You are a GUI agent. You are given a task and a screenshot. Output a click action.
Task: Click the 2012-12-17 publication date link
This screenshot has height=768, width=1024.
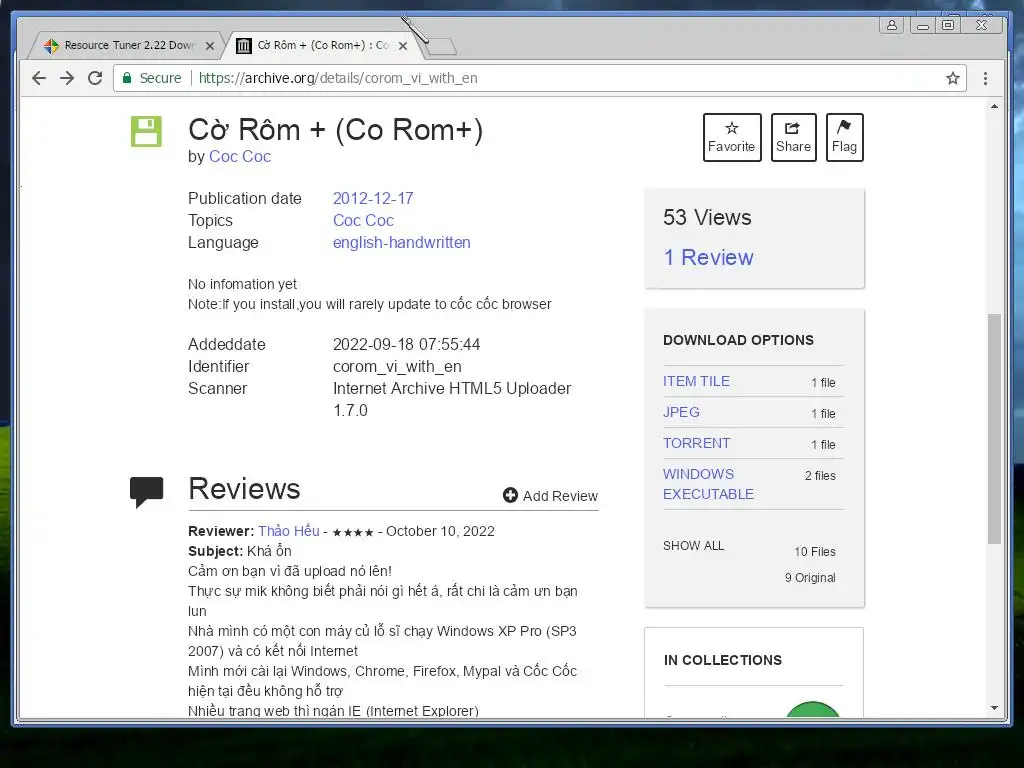pos(373,199)
